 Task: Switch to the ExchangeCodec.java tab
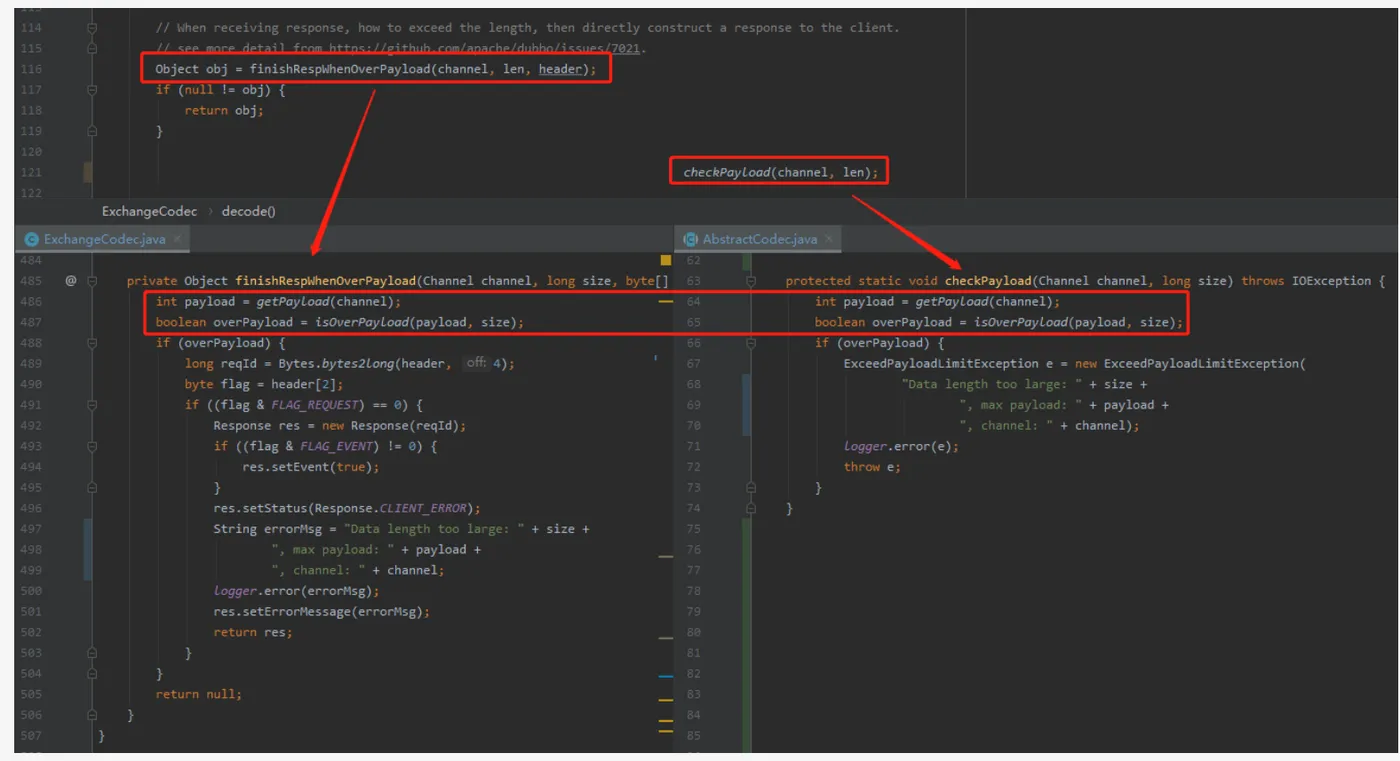coord(104,239)
